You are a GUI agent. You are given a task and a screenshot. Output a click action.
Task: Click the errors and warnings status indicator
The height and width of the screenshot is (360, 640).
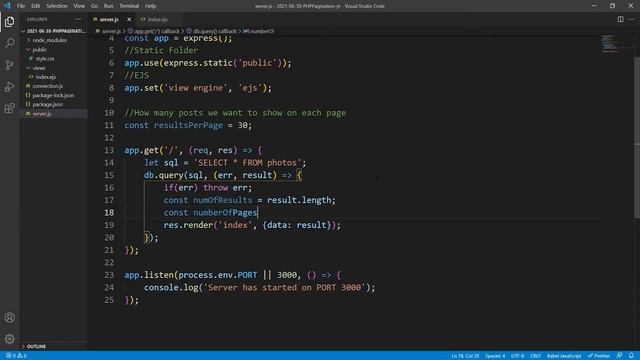(16, 356)
